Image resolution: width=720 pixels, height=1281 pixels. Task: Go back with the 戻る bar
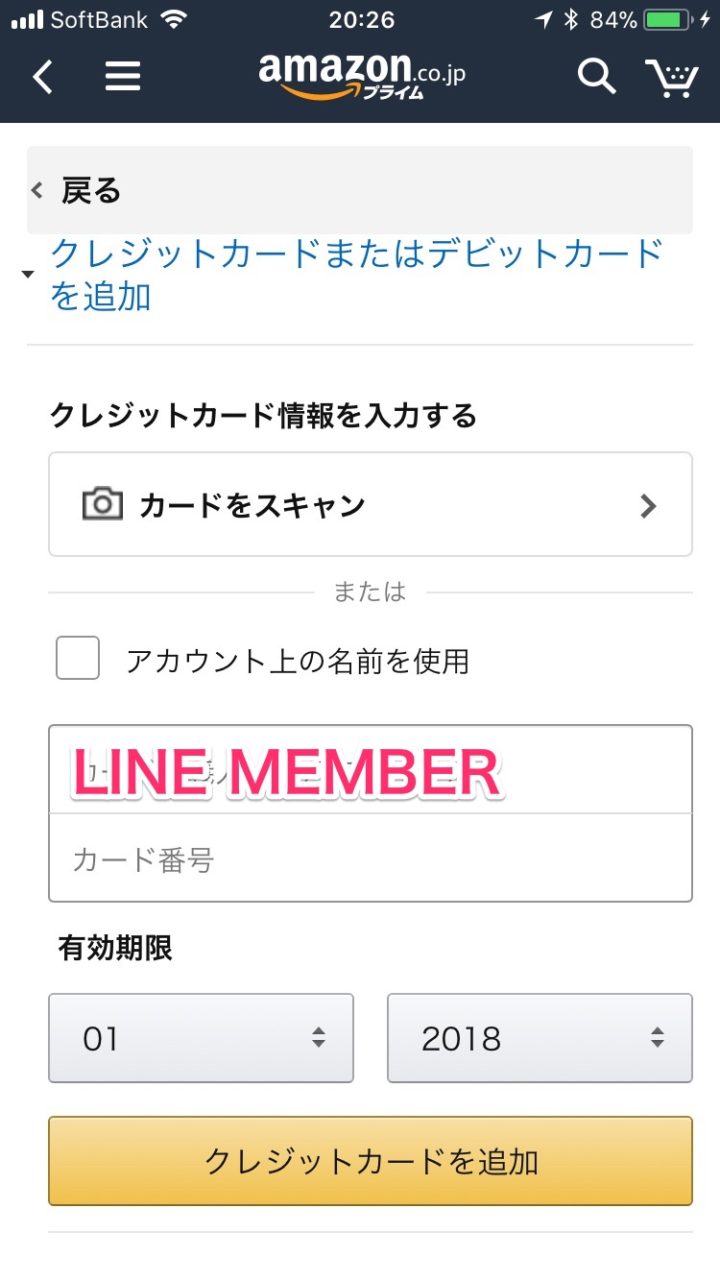(x=360, y=190)
